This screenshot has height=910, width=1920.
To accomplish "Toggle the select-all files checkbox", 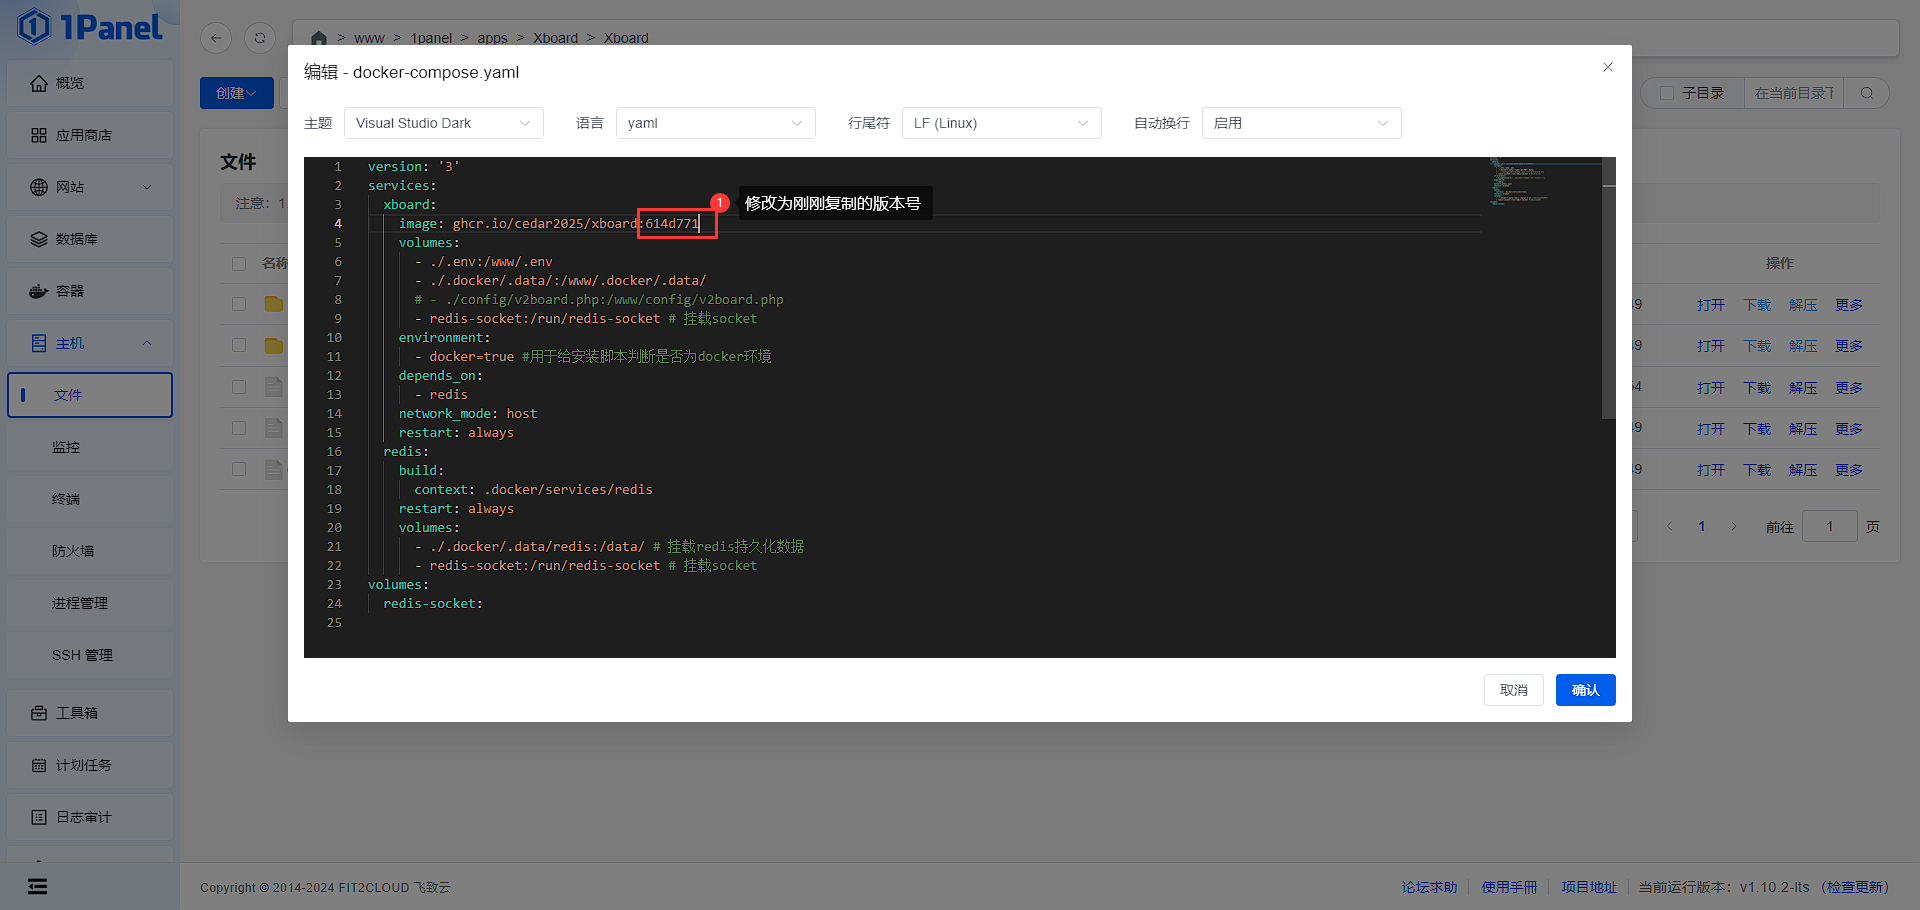I will coord(239,264).
